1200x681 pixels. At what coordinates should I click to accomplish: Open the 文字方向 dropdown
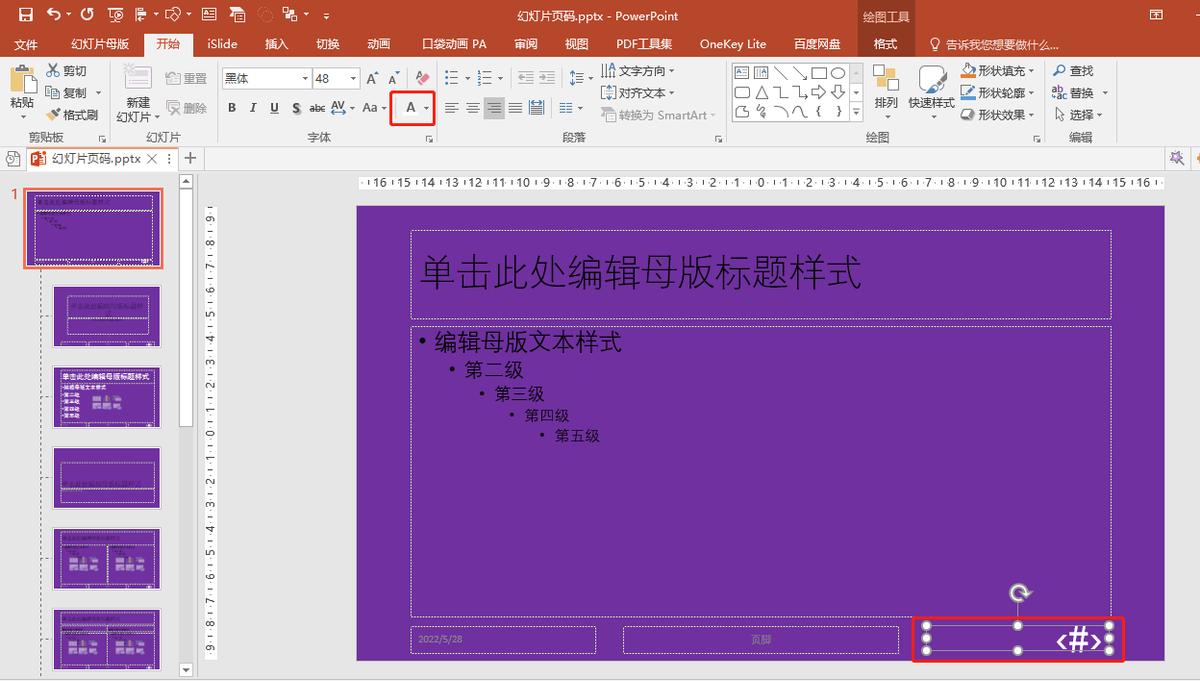pyautogui.click(x=640, y=70)
